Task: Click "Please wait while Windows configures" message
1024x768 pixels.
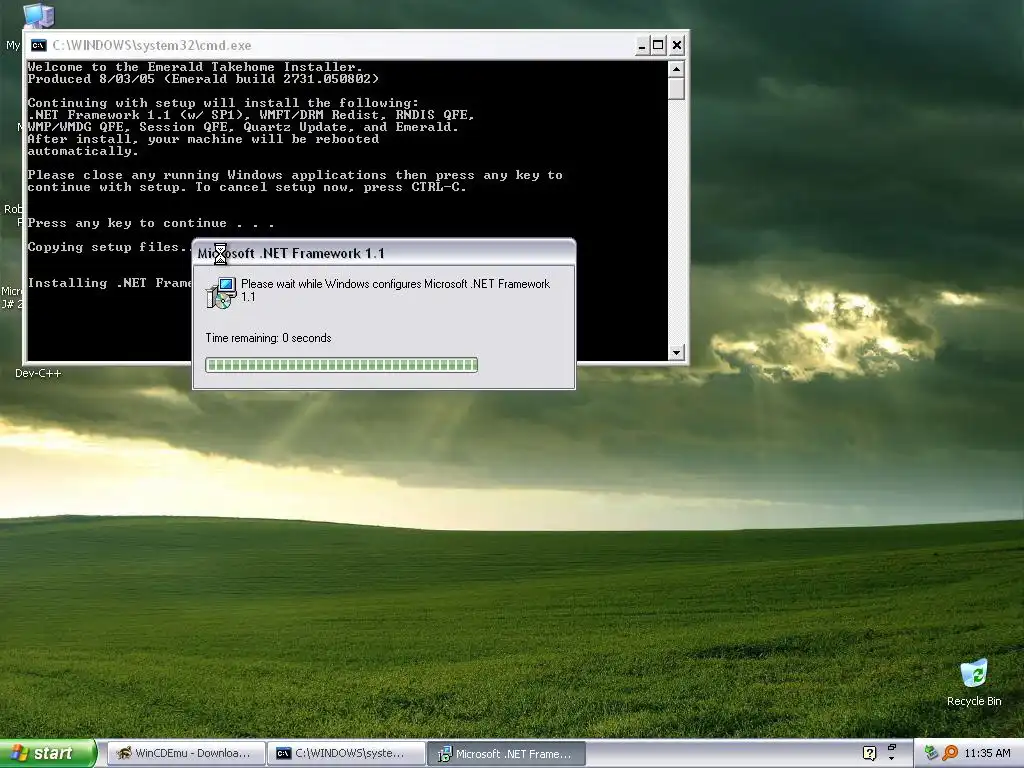Action: 396,290
